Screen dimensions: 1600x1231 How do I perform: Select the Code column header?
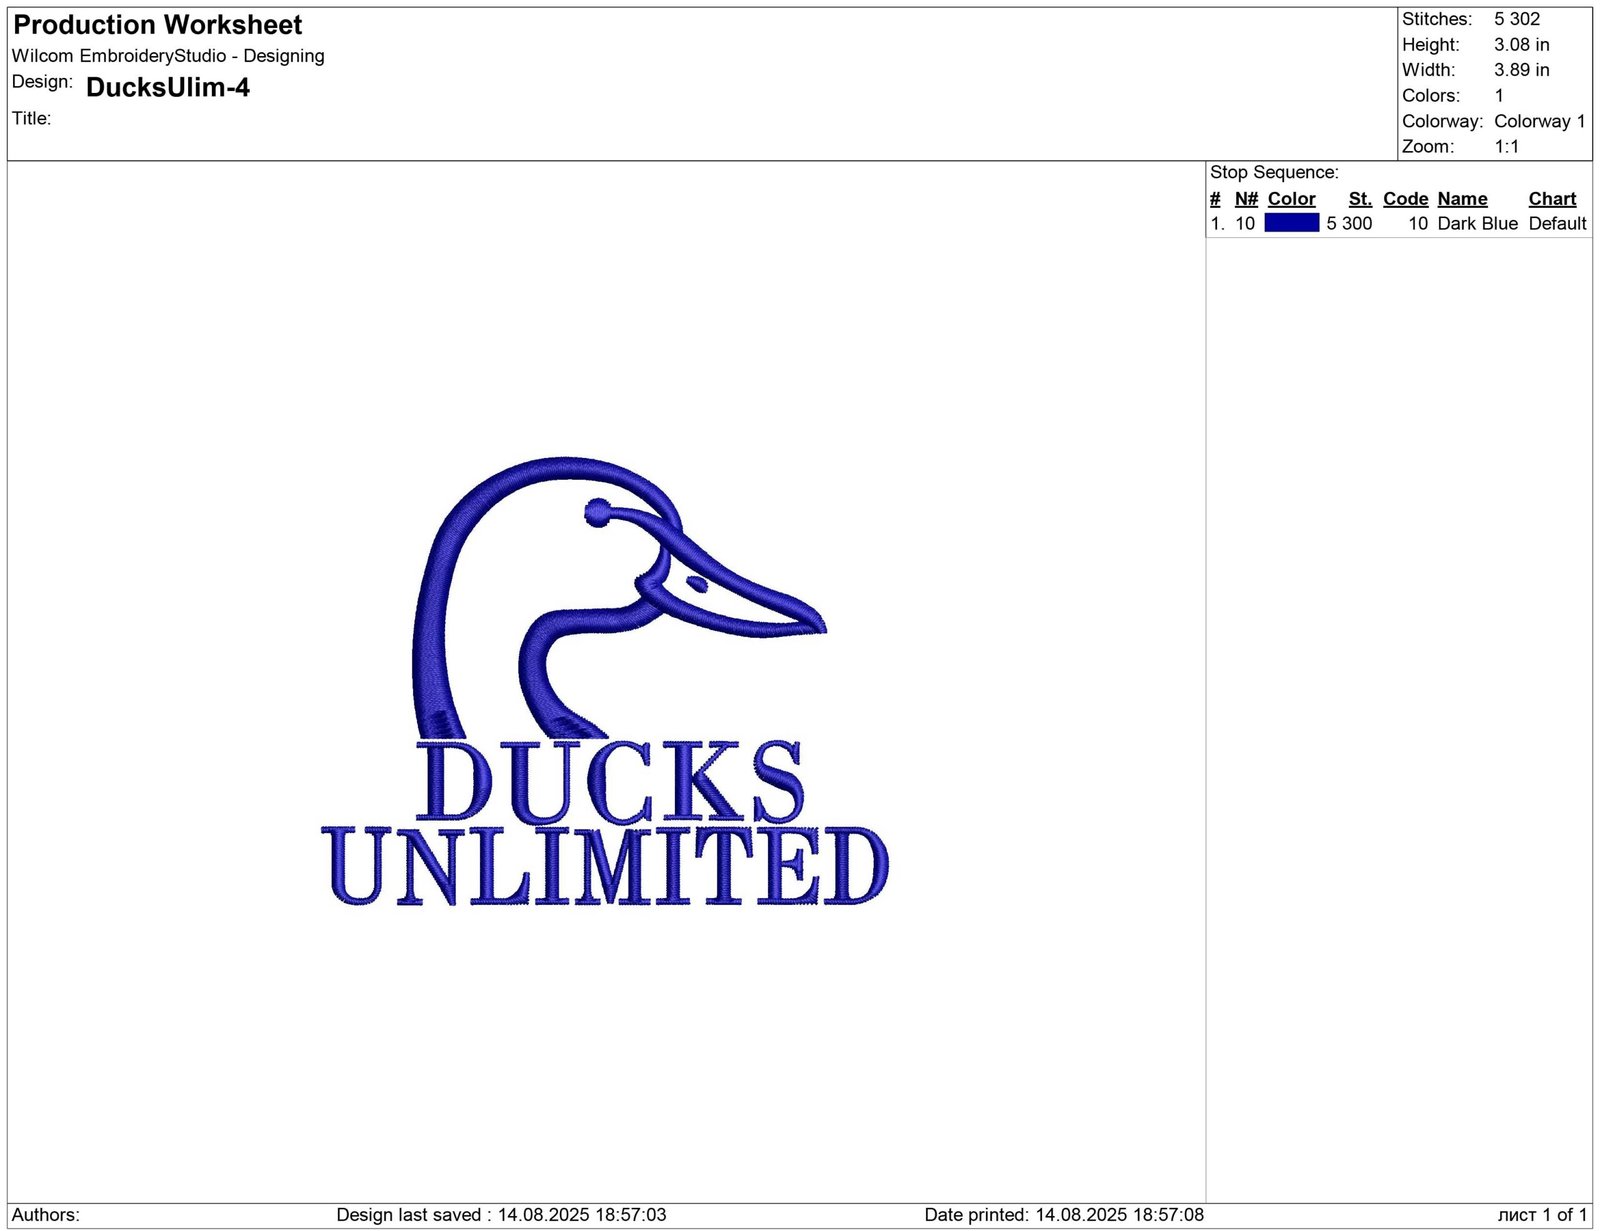coord(1405,199)
